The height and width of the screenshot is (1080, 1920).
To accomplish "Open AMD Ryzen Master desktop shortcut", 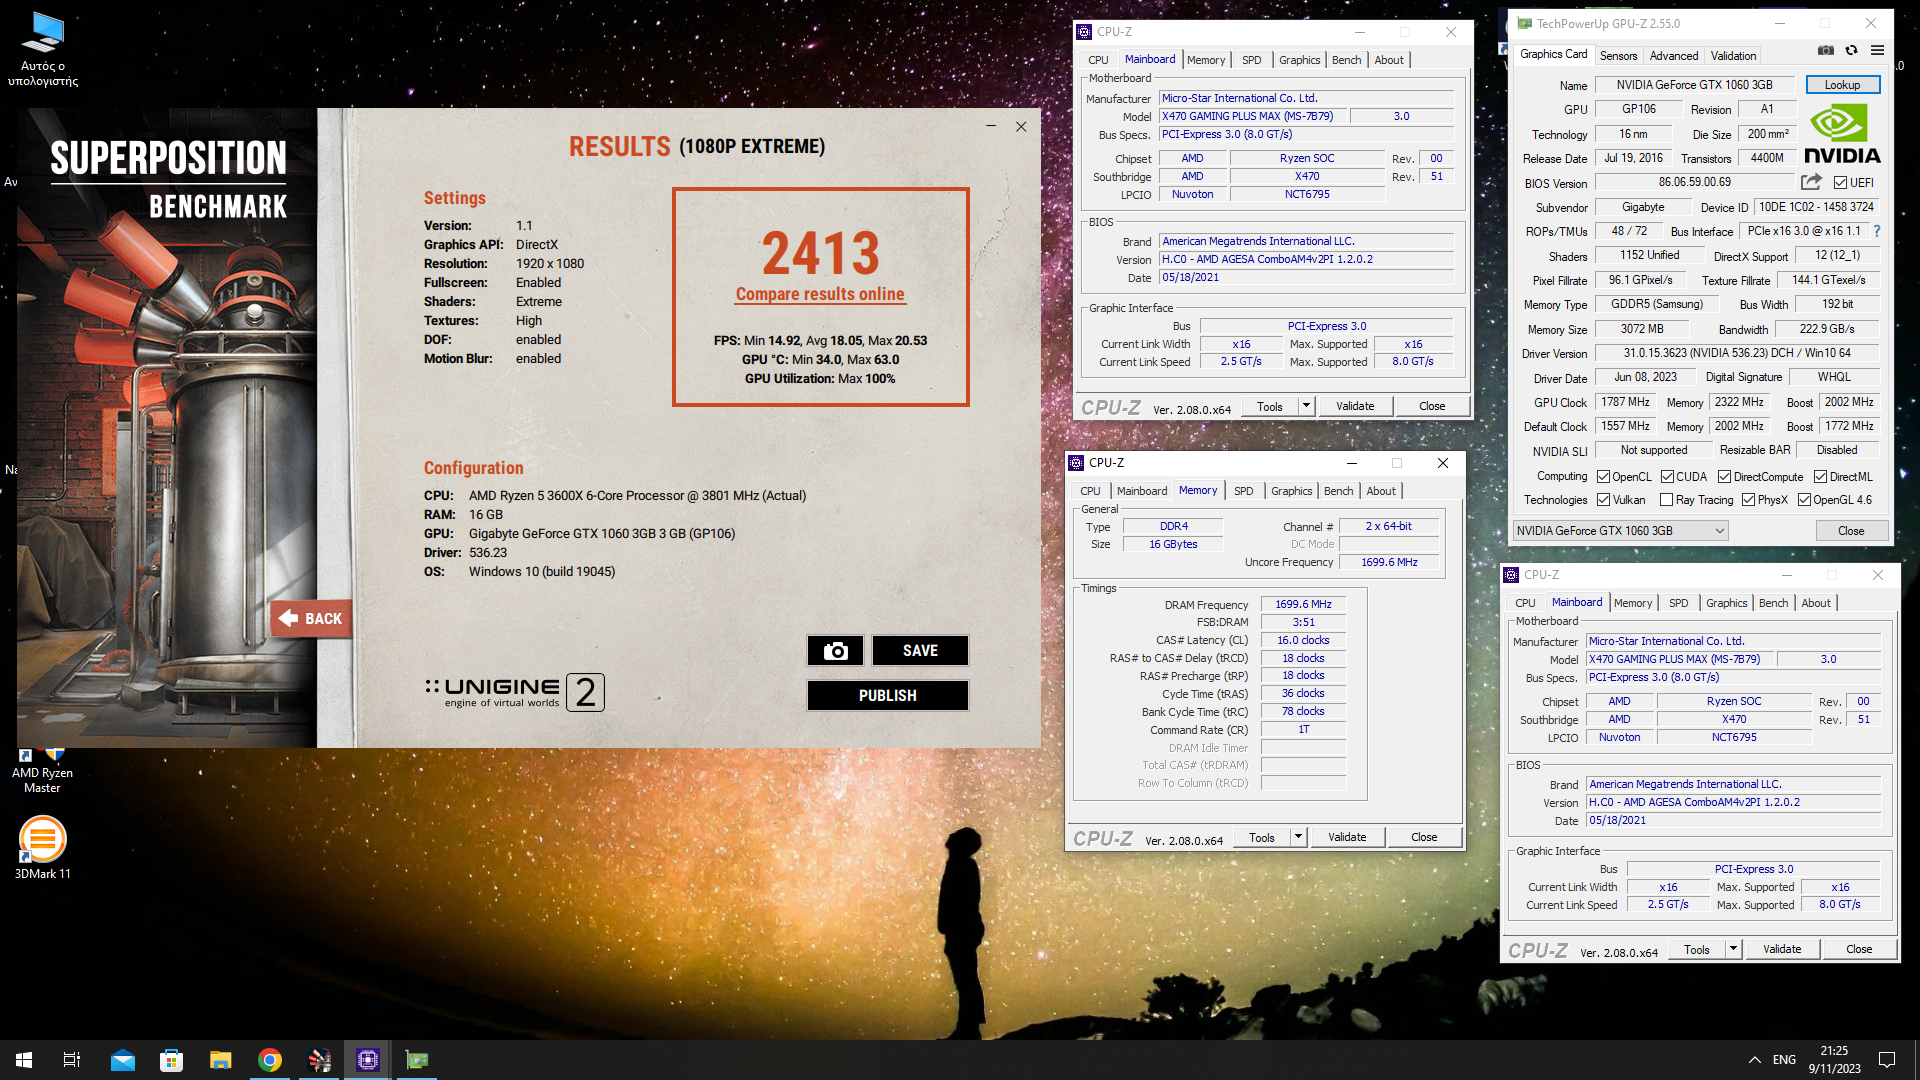I will [42, 771].
